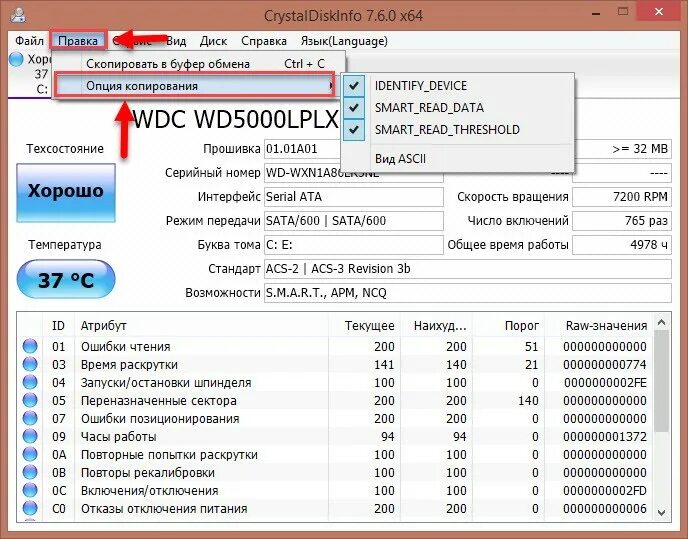This screenshot has height=539, width=688.
Task: Select Переназначенные сектора attribute name
Action: pyautogui.click(x=159, y=401)
